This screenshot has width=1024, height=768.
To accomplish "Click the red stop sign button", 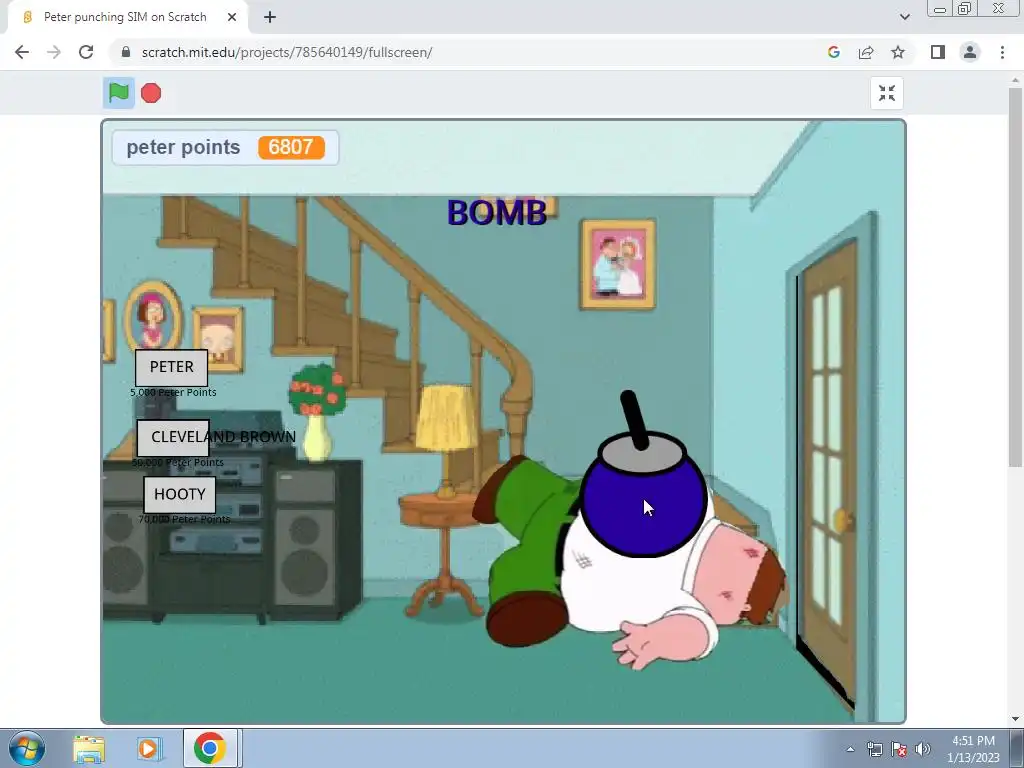I will [x=151, y=93].
